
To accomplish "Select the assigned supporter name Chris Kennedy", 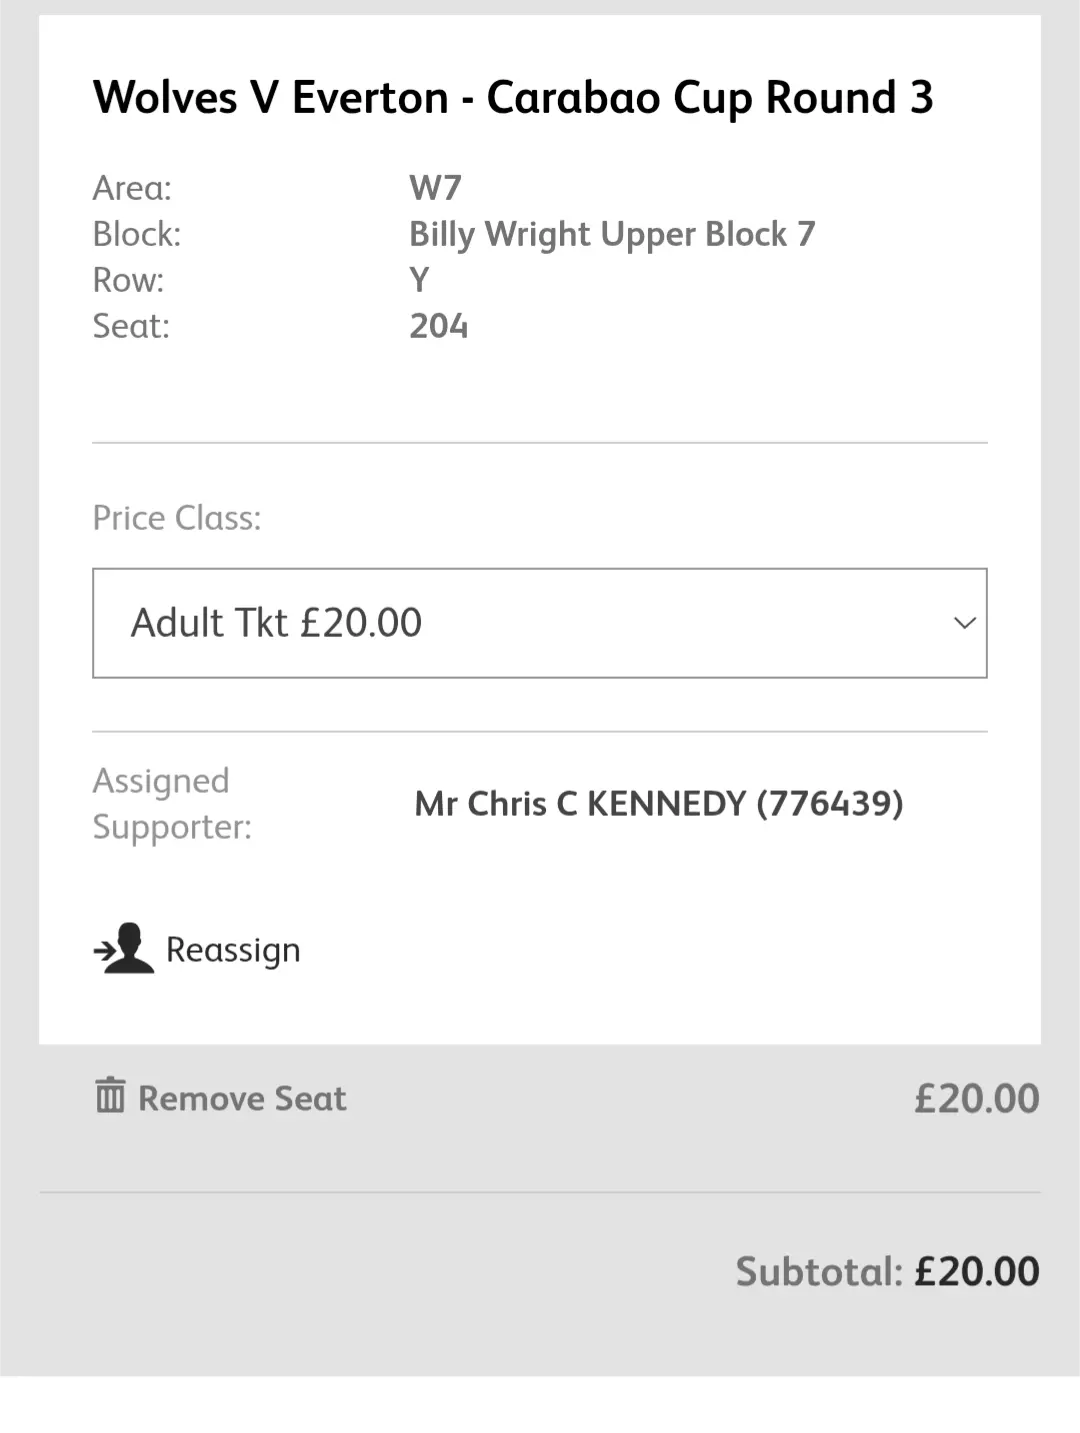I will [x=658, y=804].
